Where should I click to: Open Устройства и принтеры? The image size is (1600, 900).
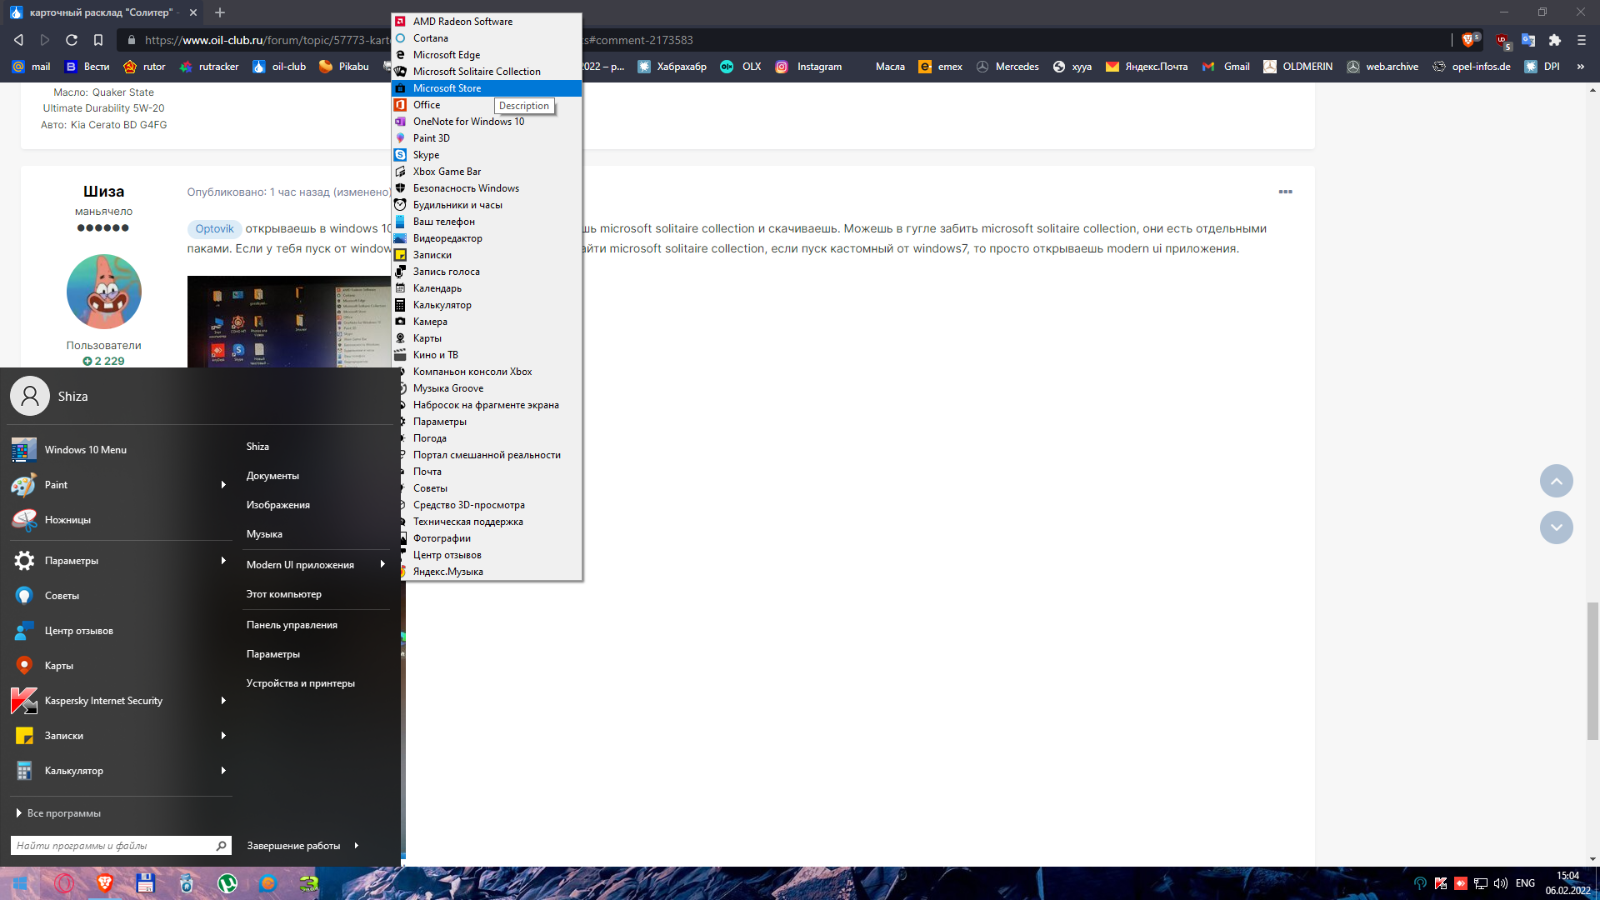tap(301, 684)
